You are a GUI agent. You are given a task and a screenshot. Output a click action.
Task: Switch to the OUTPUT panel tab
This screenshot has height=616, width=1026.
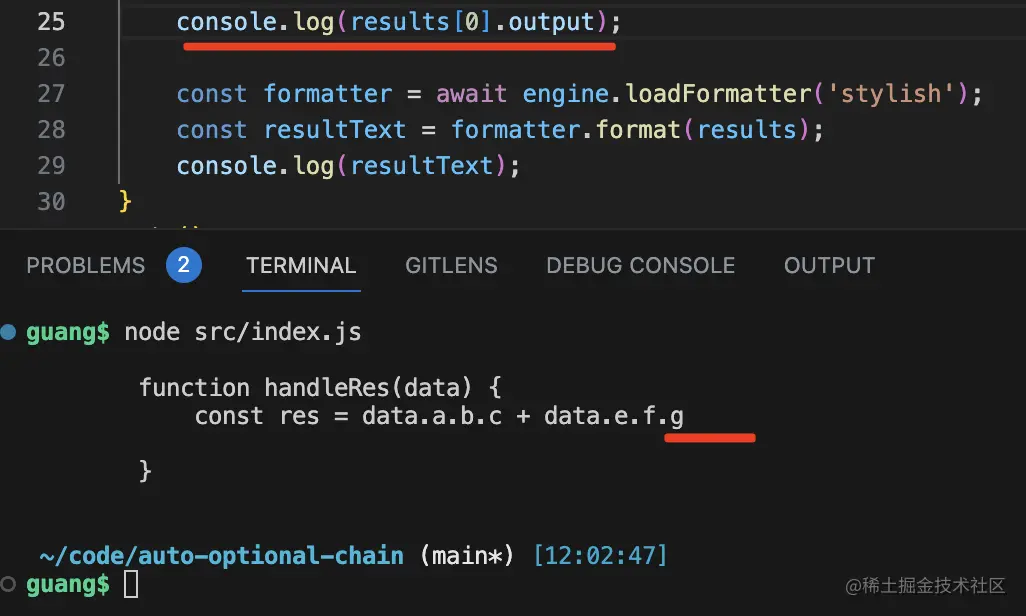click(829, 265)
